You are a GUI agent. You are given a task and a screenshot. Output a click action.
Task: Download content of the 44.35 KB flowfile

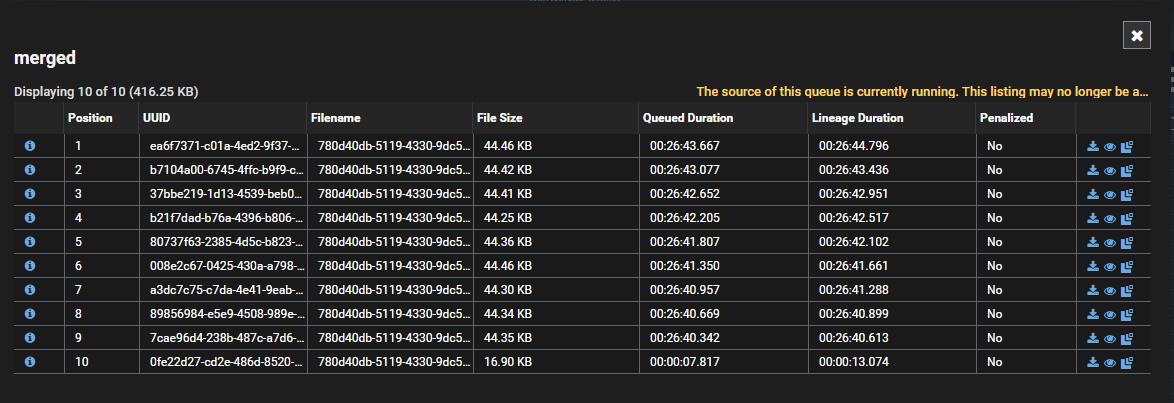(1093, 338)
